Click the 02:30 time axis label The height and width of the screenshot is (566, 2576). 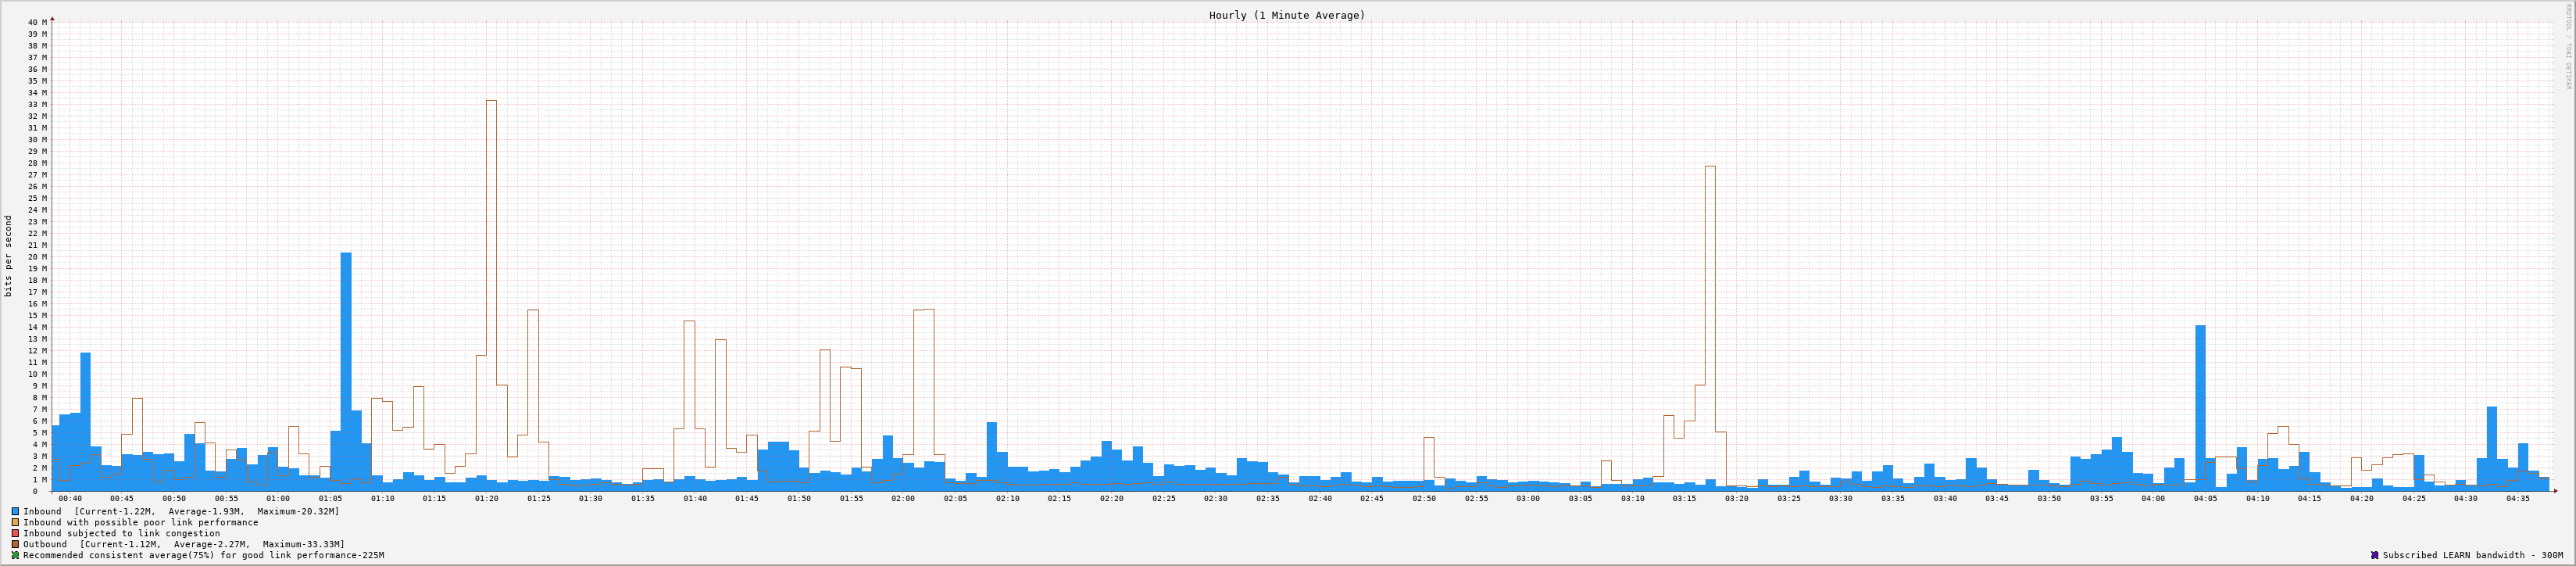point(1215,498)
